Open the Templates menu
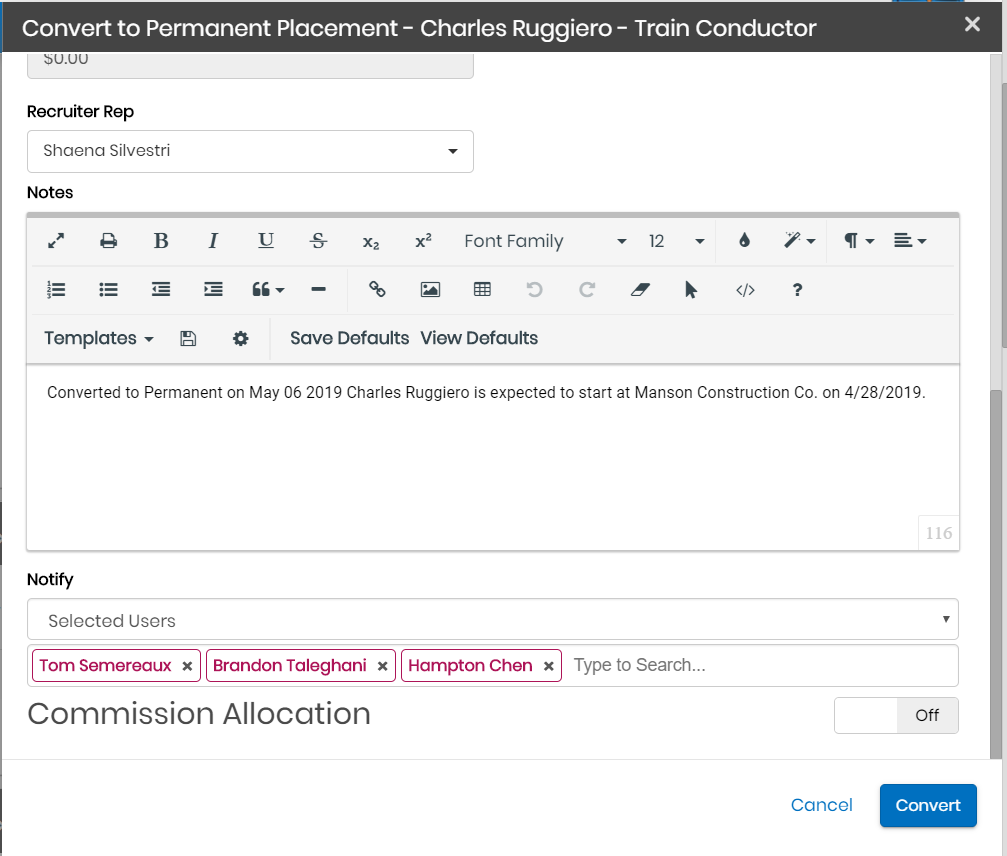The width and height of the screenshot is (1007, 856). pos(98,339)
